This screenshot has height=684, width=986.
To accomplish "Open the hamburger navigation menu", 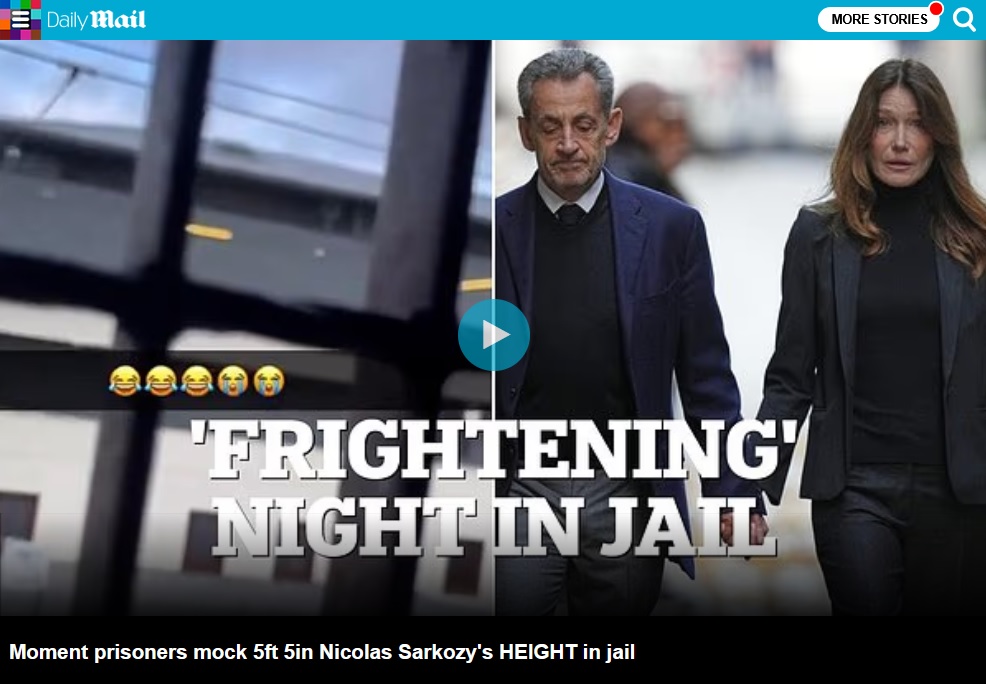I will (20, 19).
